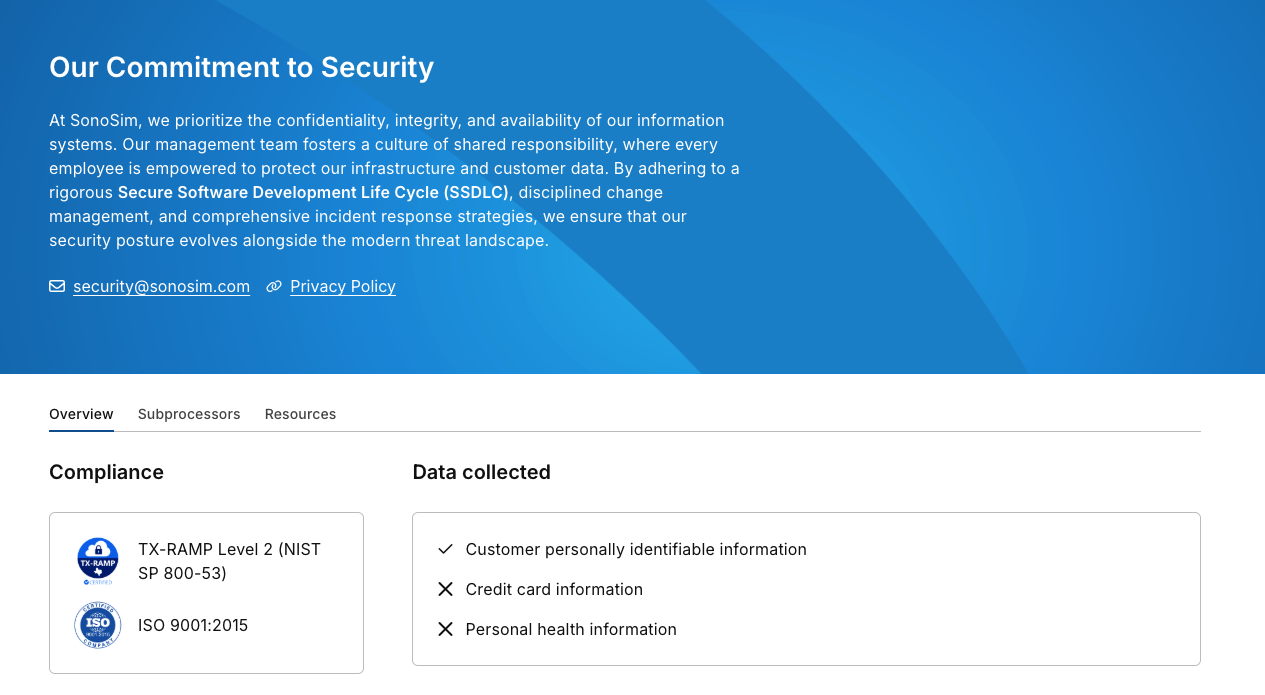The height and width of the screenshot is (695, 1265).
Task: Click checkmark icon for customer personally identifiable information
Action: tap(446, 549)
